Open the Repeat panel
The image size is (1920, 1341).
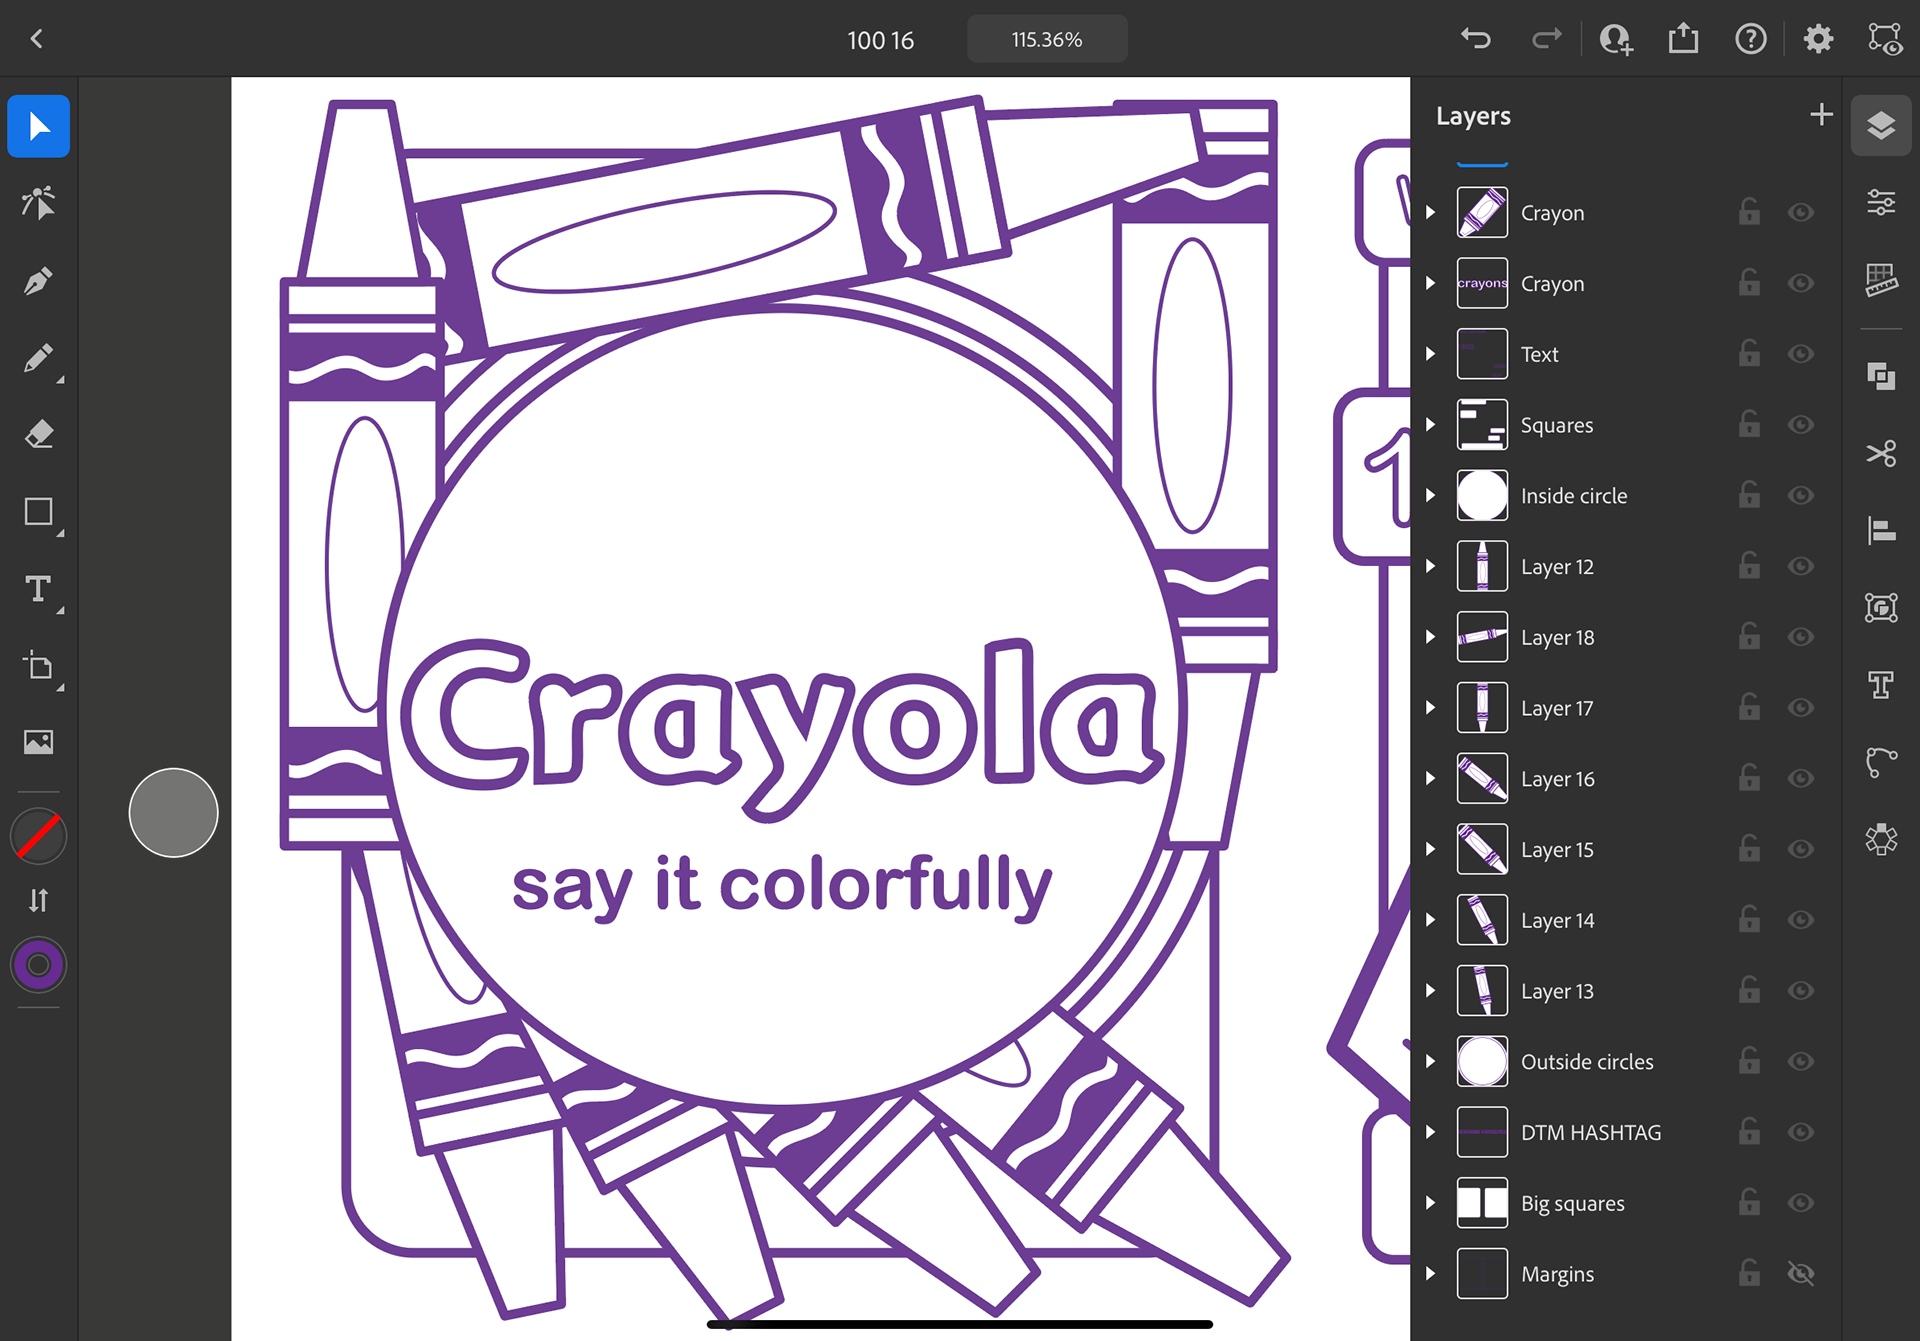(x=1881, y=607)
